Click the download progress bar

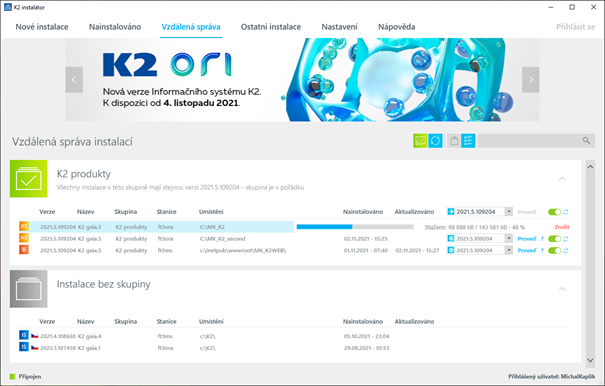(x=355, y=227)
